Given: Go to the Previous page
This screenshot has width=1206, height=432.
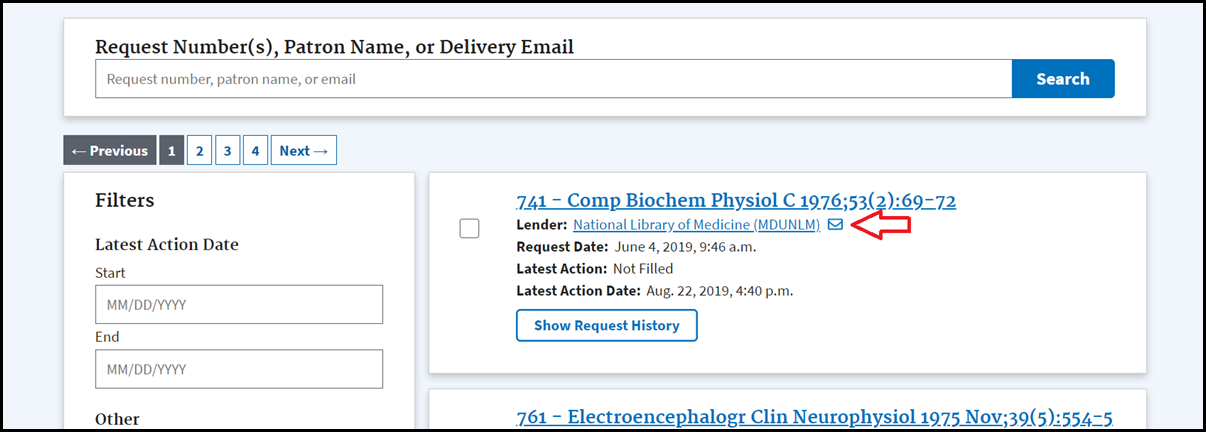Looking at the screenshot, I should (x=110, y=151).
